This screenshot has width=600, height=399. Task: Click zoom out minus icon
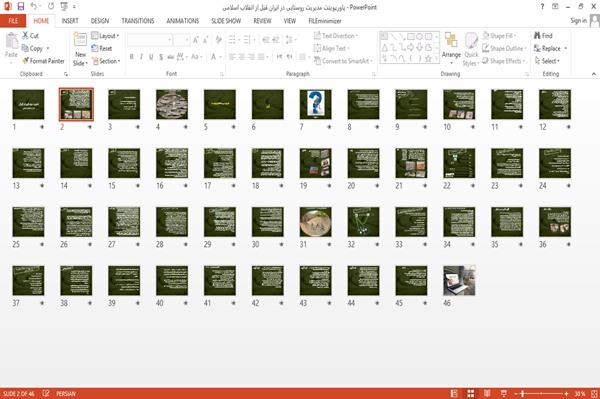516,394
